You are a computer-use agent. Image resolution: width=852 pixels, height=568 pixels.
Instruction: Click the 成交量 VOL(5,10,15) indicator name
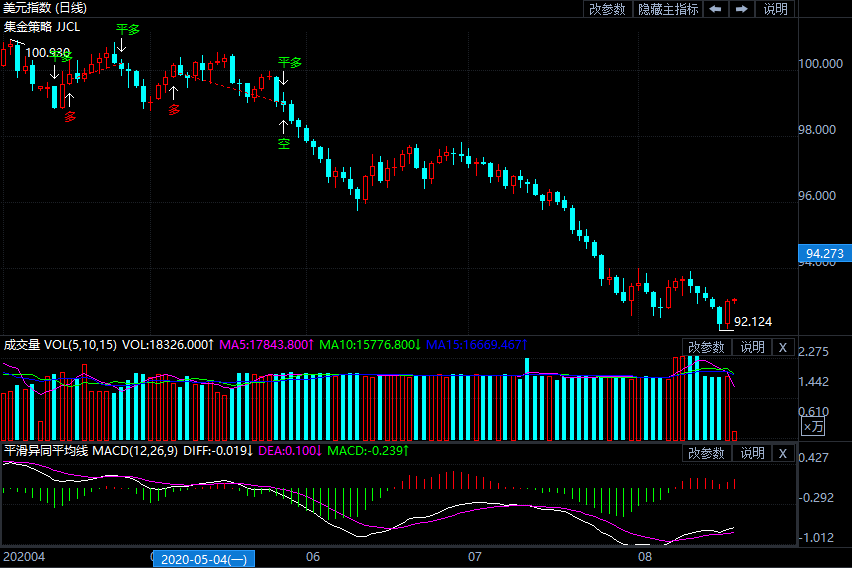pos(60,345)
